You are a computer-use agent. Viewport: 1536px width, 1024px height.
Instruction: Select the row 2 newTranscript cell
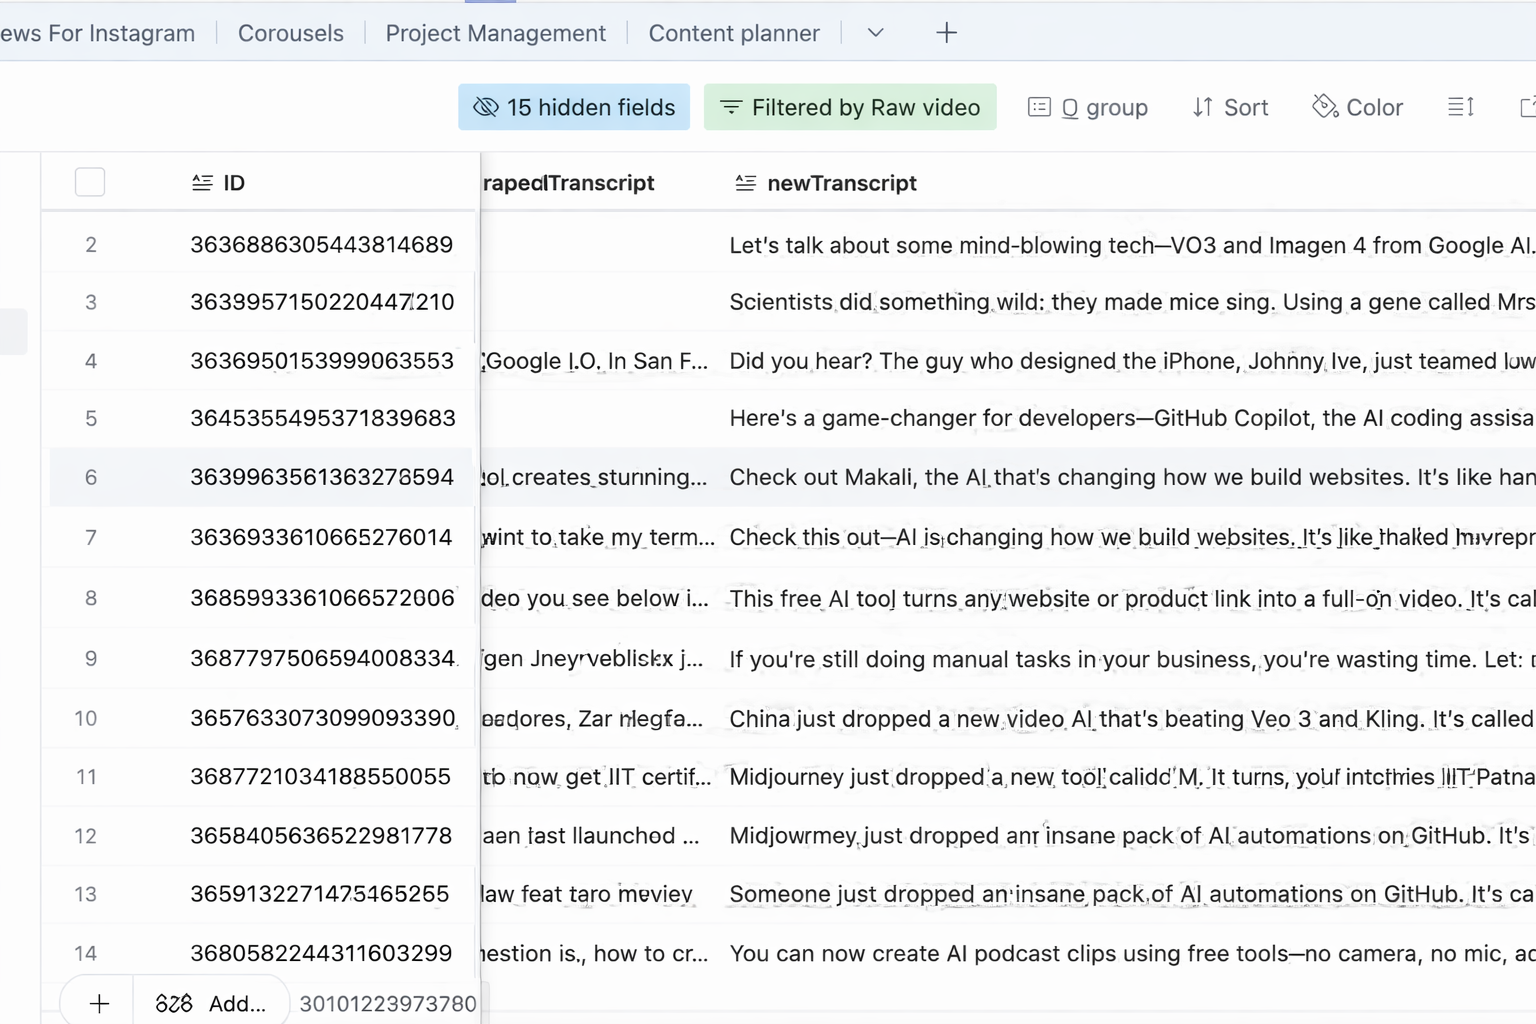click(x=1130, y=245)
